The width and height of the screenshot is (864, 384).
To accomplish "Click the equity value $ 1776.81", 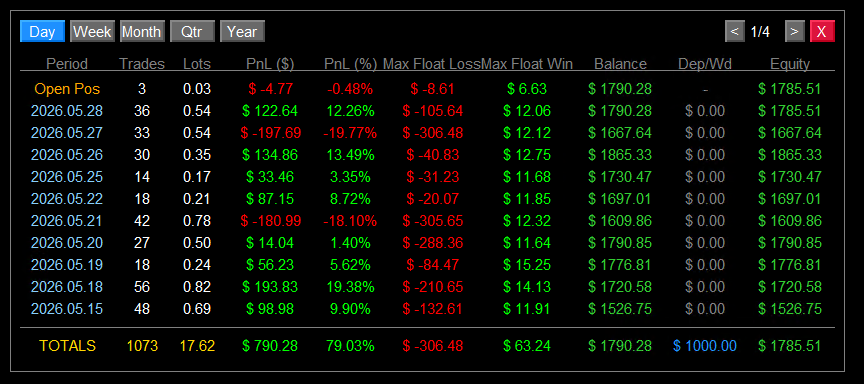I will pyautogui.click(x=790, y=265).
